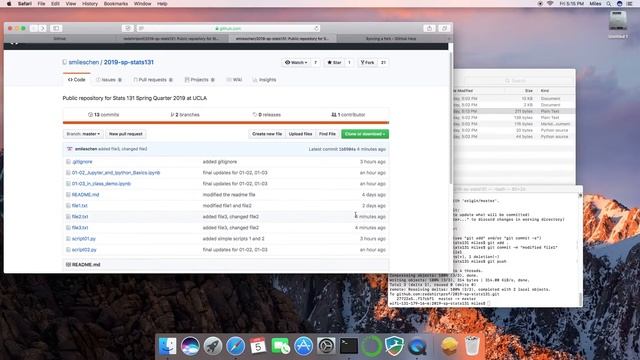Open QuickTime Player from the Dock

[x=417, y=346]
